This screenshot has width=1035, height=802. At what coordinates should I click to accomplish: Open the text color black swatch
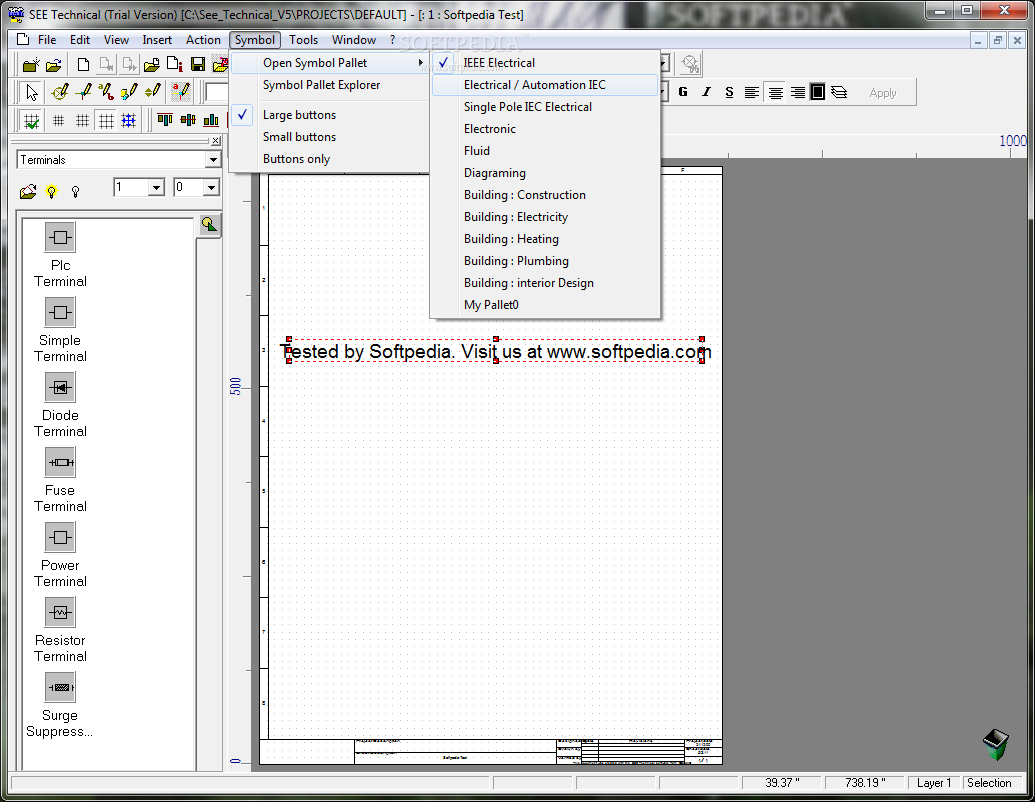pos(817,92)
